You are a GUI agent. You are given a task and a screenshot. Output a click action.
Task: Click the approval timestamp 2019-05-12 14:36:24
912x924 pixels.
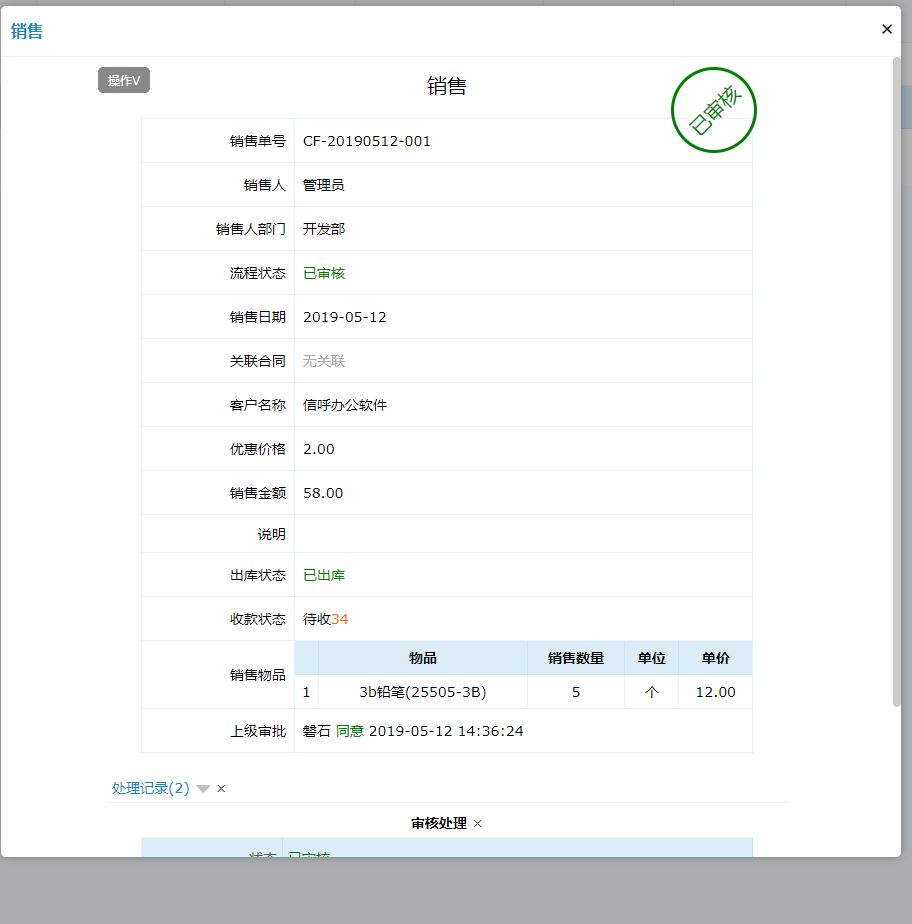446,731
